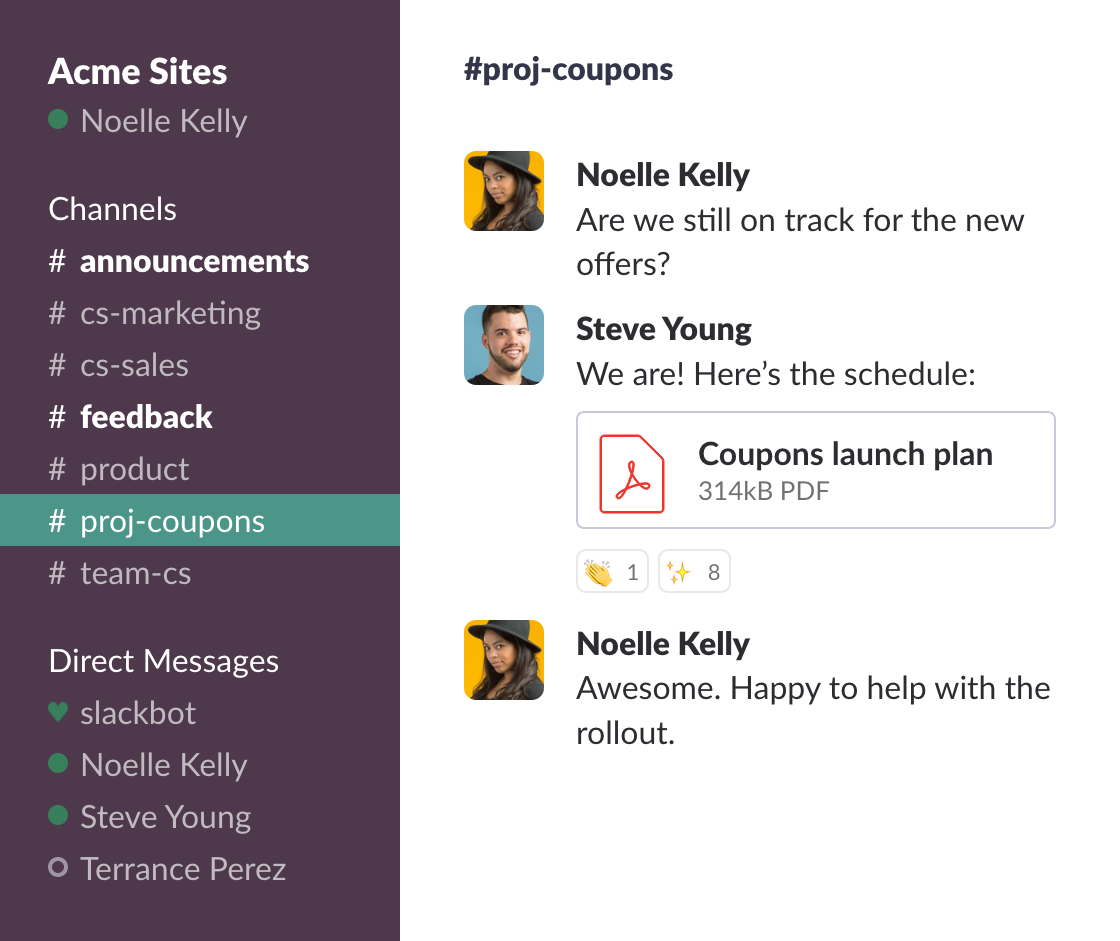Expand the Direct Messages section header
The image size is (1120, 941).
164,661
